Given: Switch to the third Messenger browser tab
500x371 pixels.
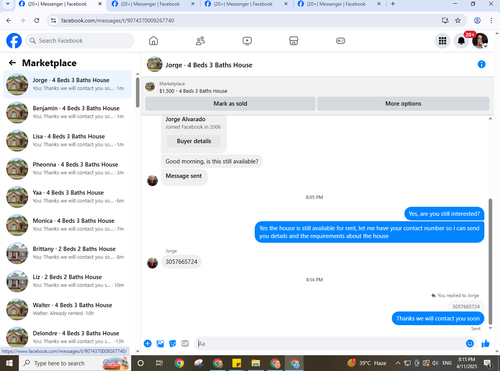Looking at the screenshot, I should [x=243, y=4].
